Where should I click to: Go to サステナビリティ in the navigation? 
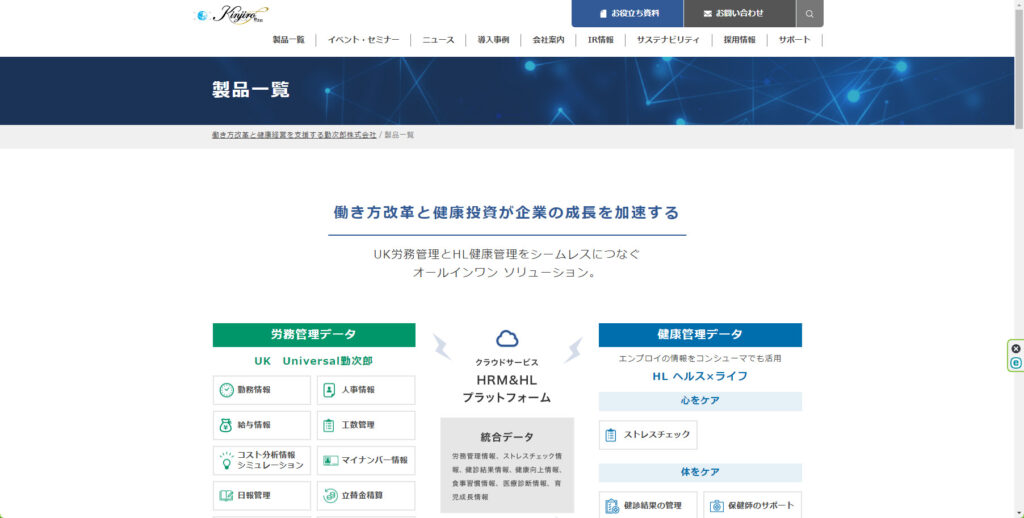pos(668,40)
